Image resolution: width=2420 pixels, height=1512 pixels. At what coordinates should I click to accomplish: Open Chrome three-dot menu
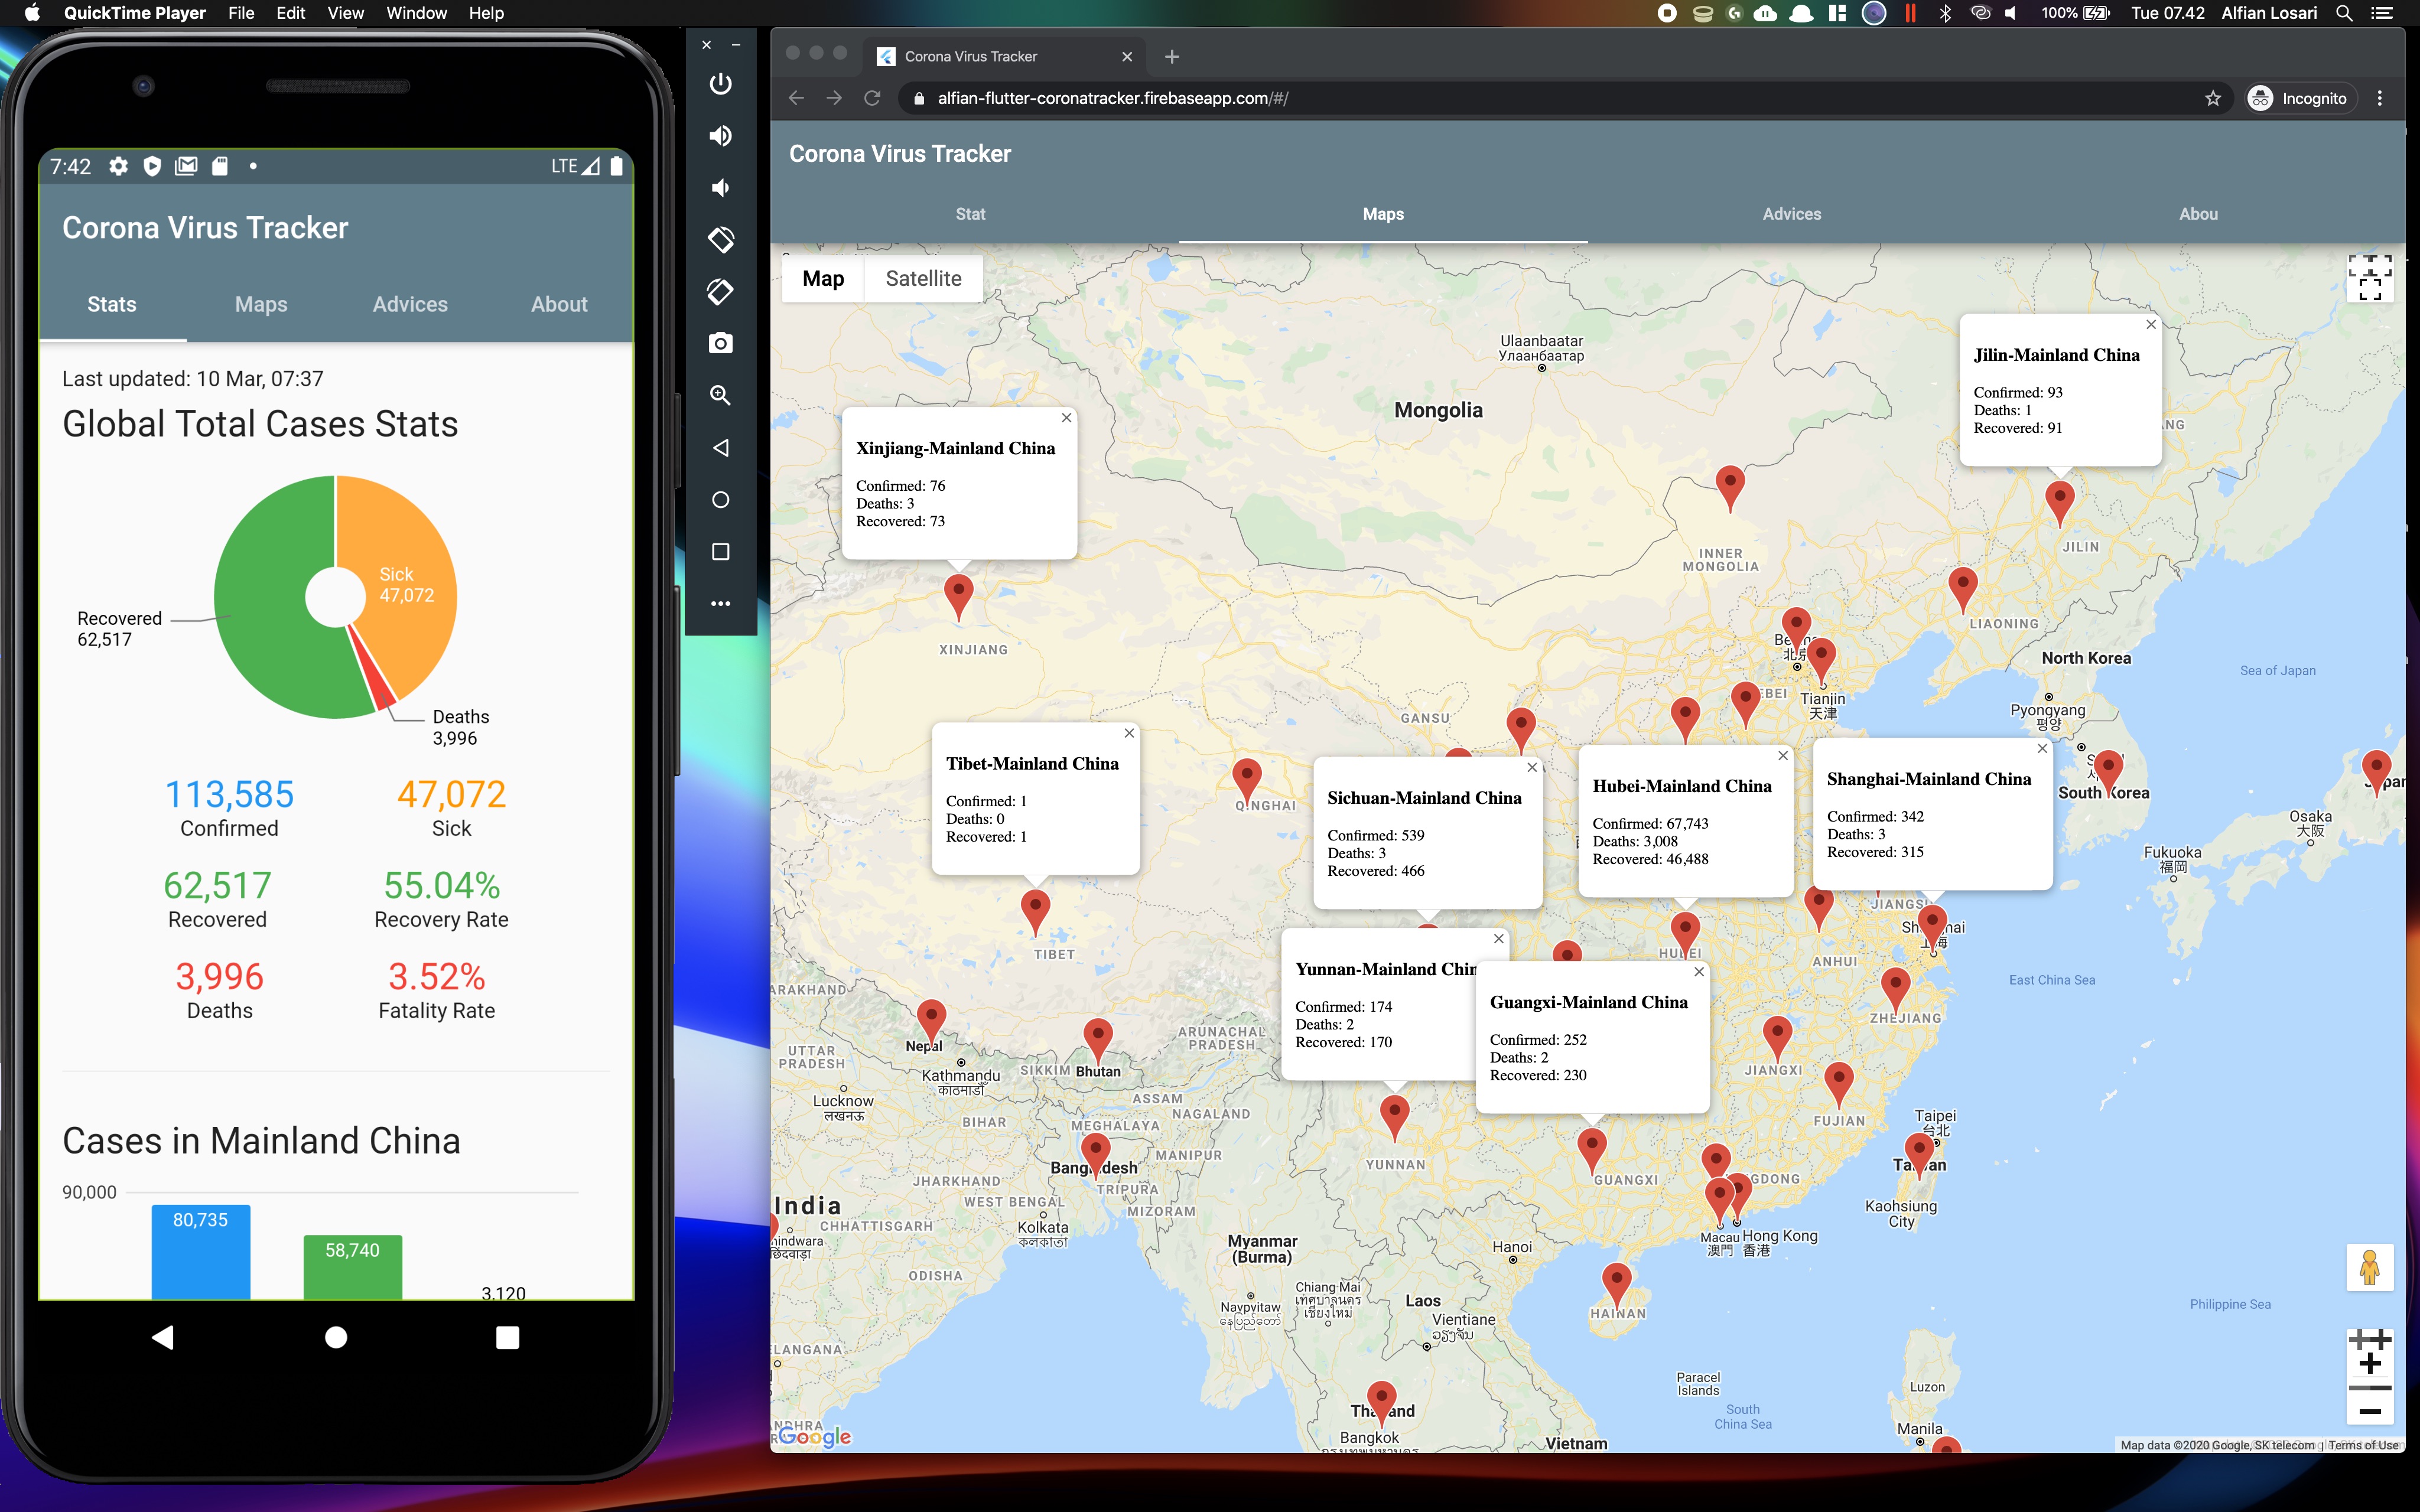tap(2379, 98)
